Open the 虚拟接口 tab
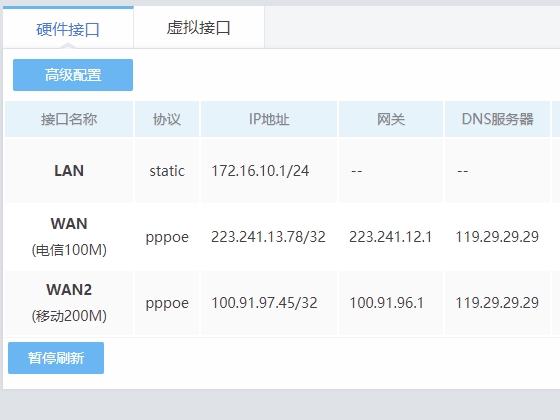 [199, 28]
